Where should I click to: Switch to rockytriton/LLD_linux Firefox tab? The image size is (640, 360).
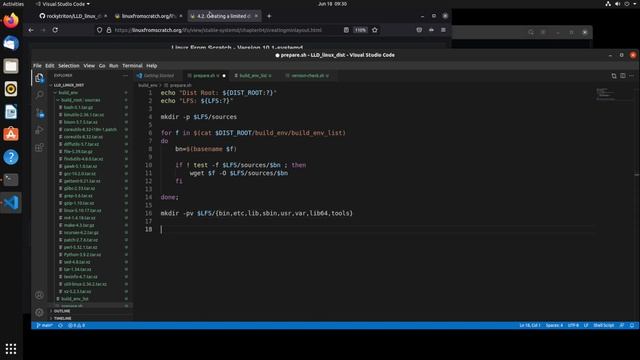[72, 16]
